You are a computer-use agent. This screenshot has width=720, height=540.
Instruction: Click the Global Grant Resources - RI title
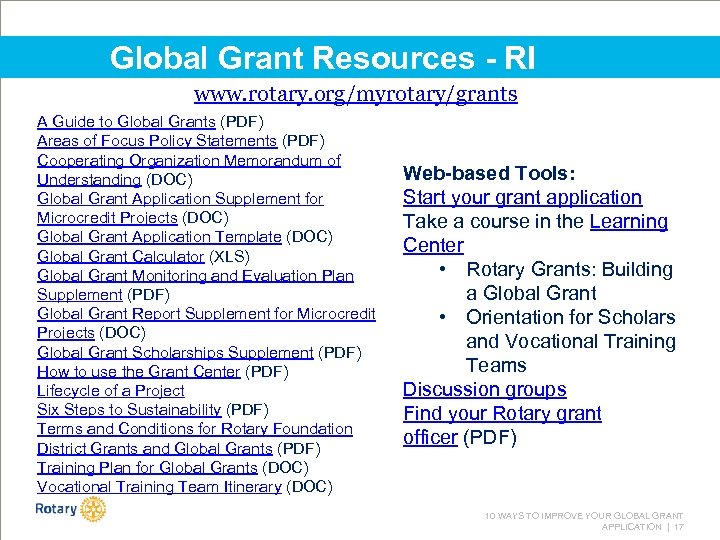tap(323, 58)
